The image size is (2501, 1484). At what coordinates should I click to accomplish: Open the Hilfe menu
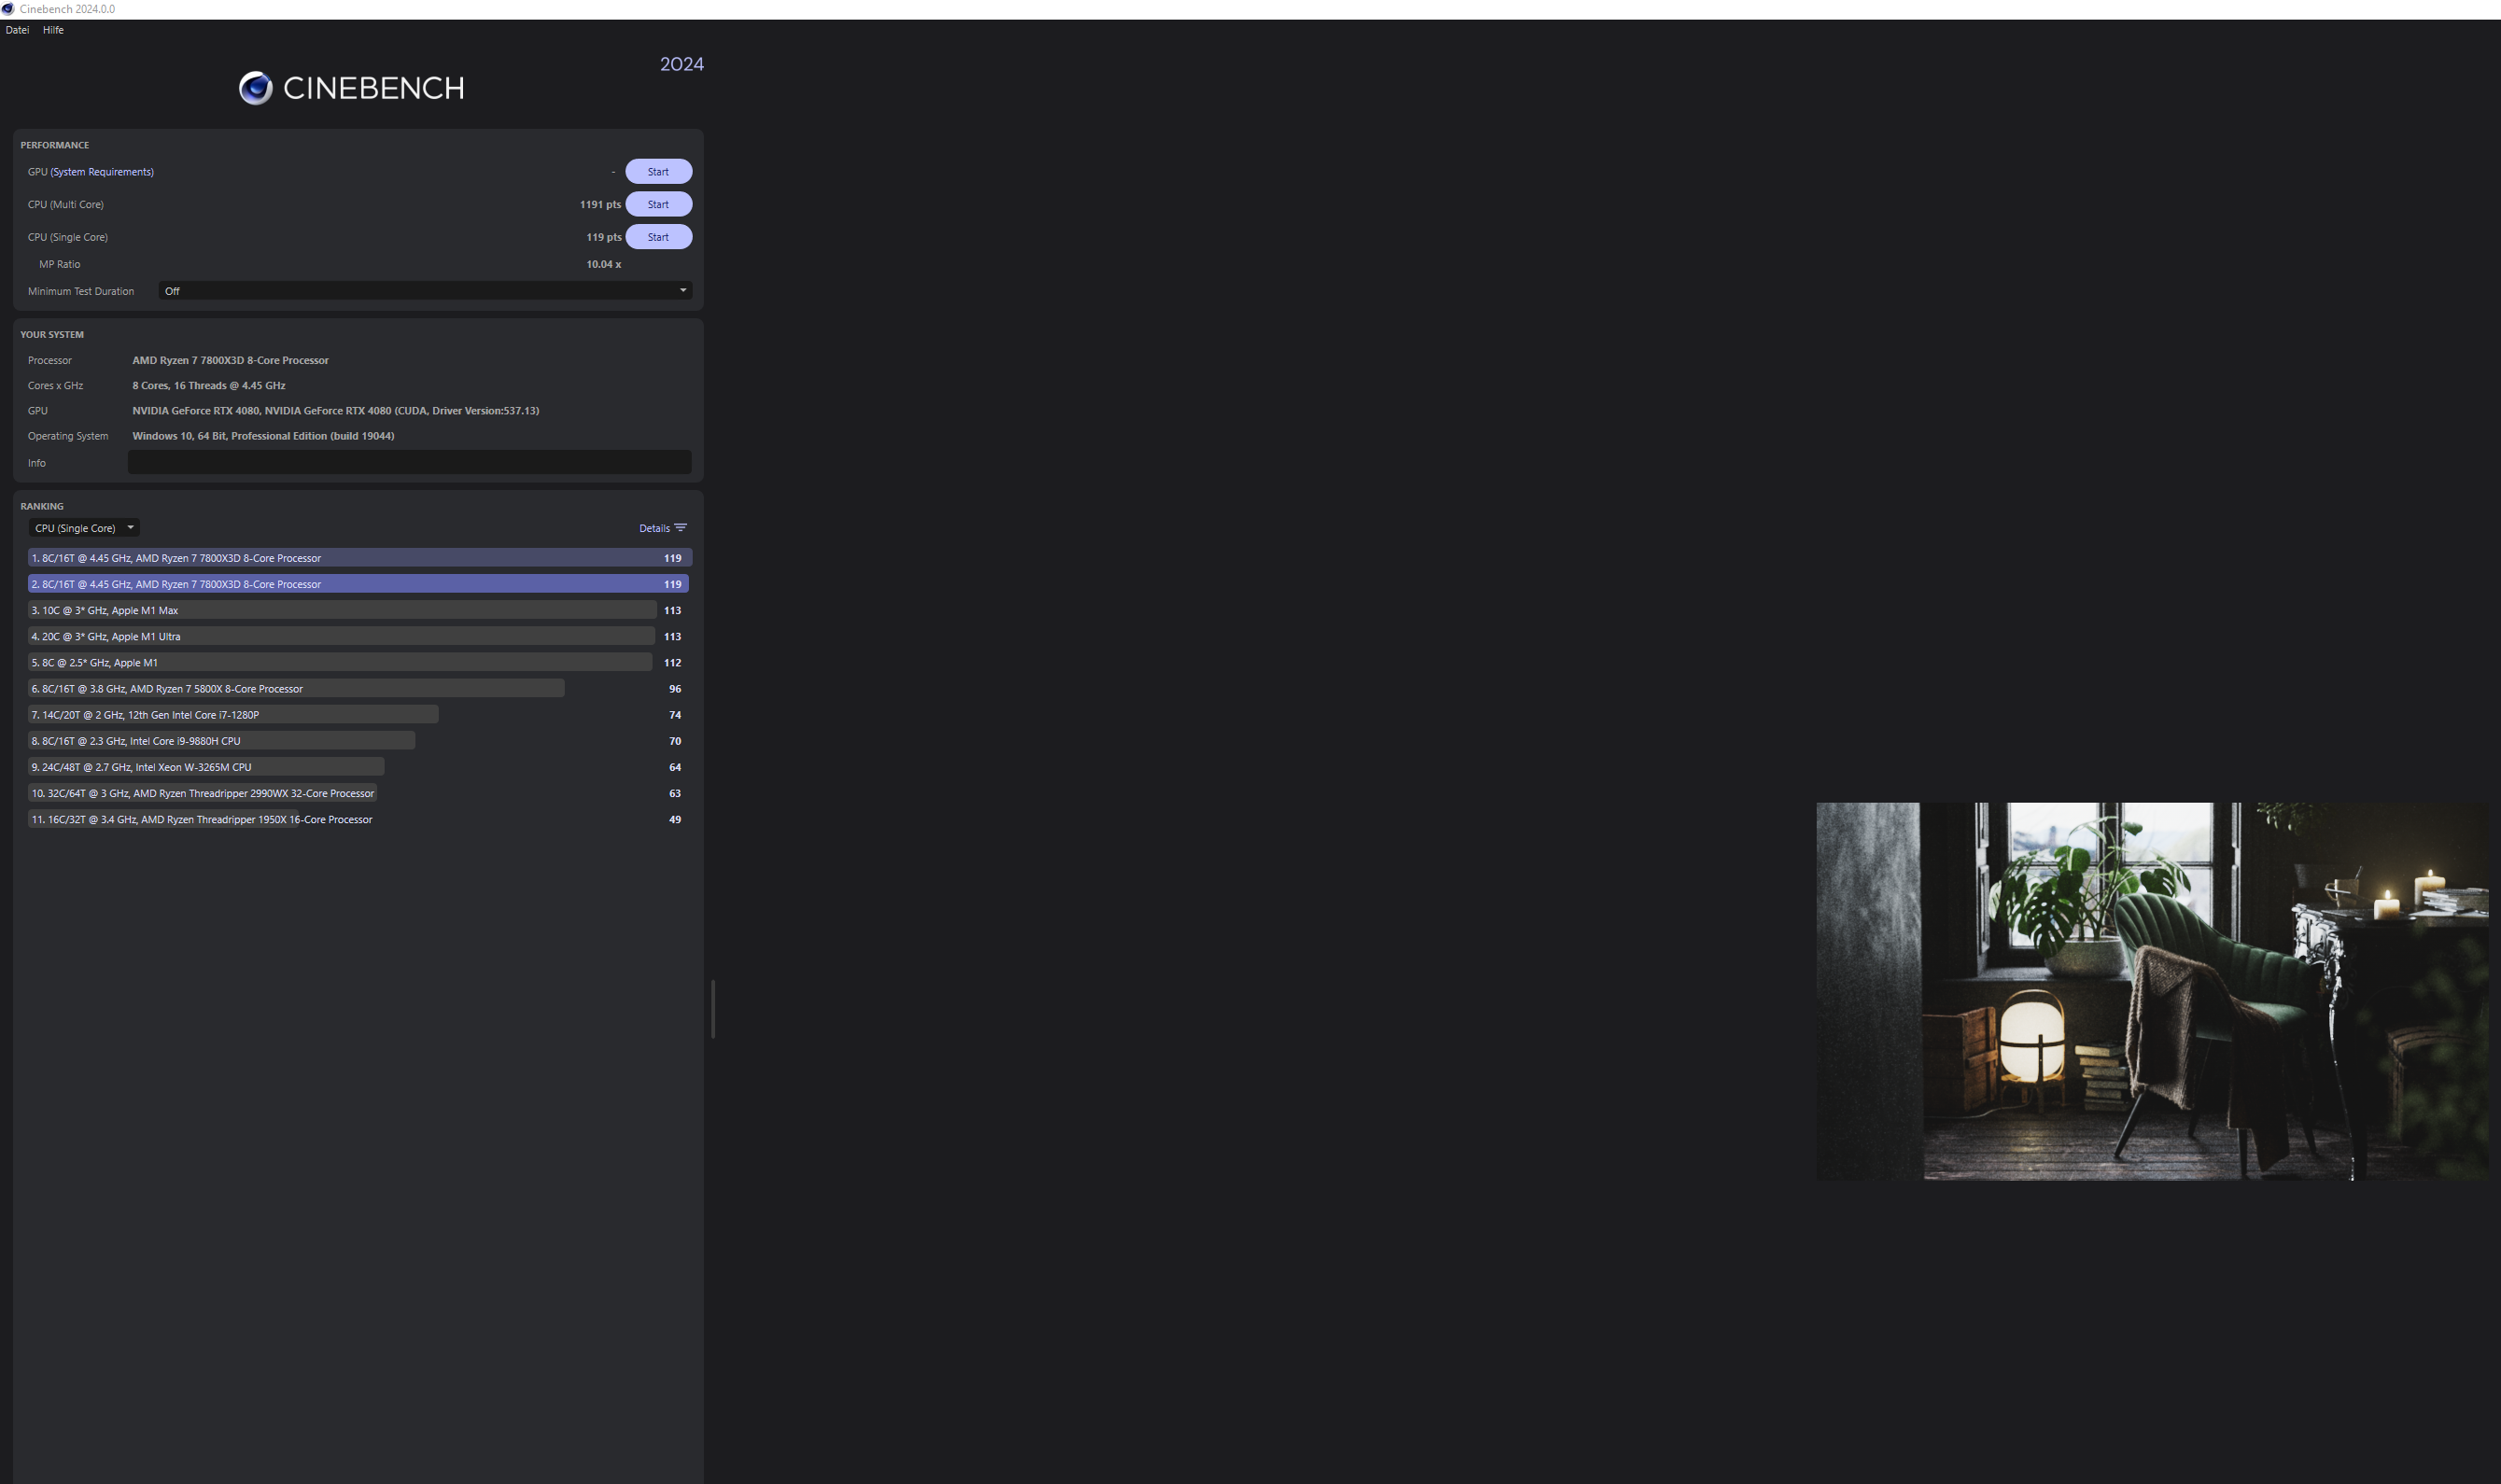click(53, 30)
